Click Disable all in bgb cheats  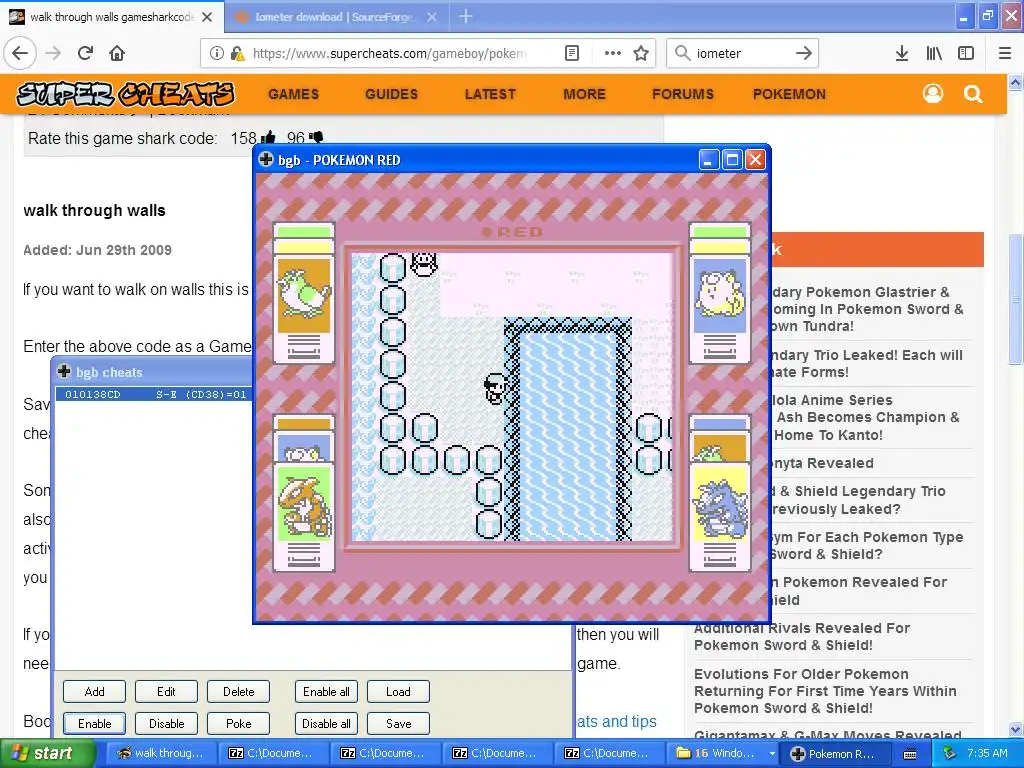point(326,724)
